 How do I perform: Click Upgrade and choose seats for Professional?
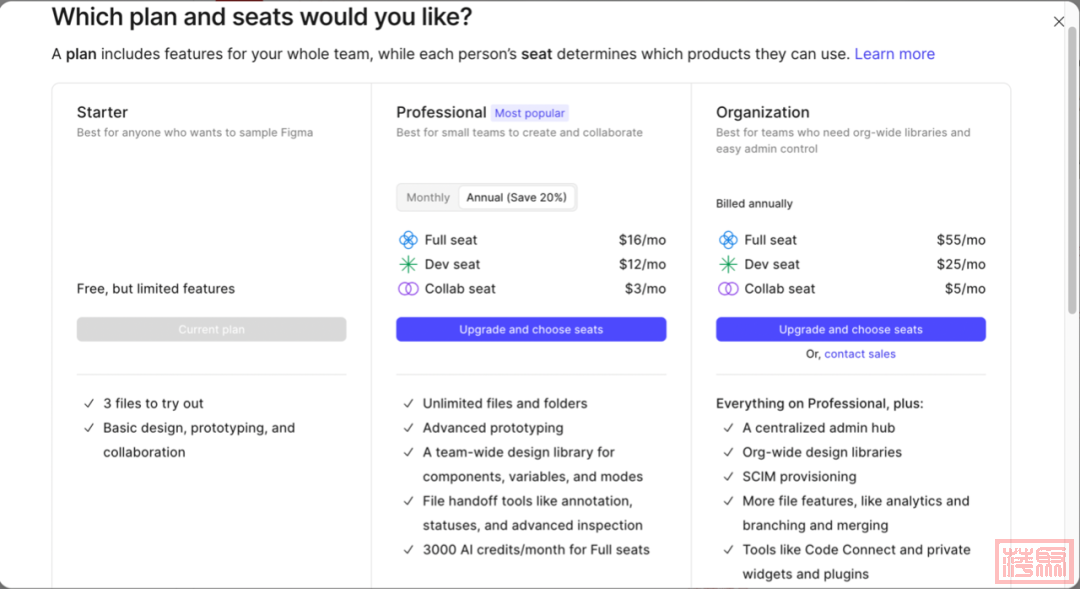click(x=531, y=330)
